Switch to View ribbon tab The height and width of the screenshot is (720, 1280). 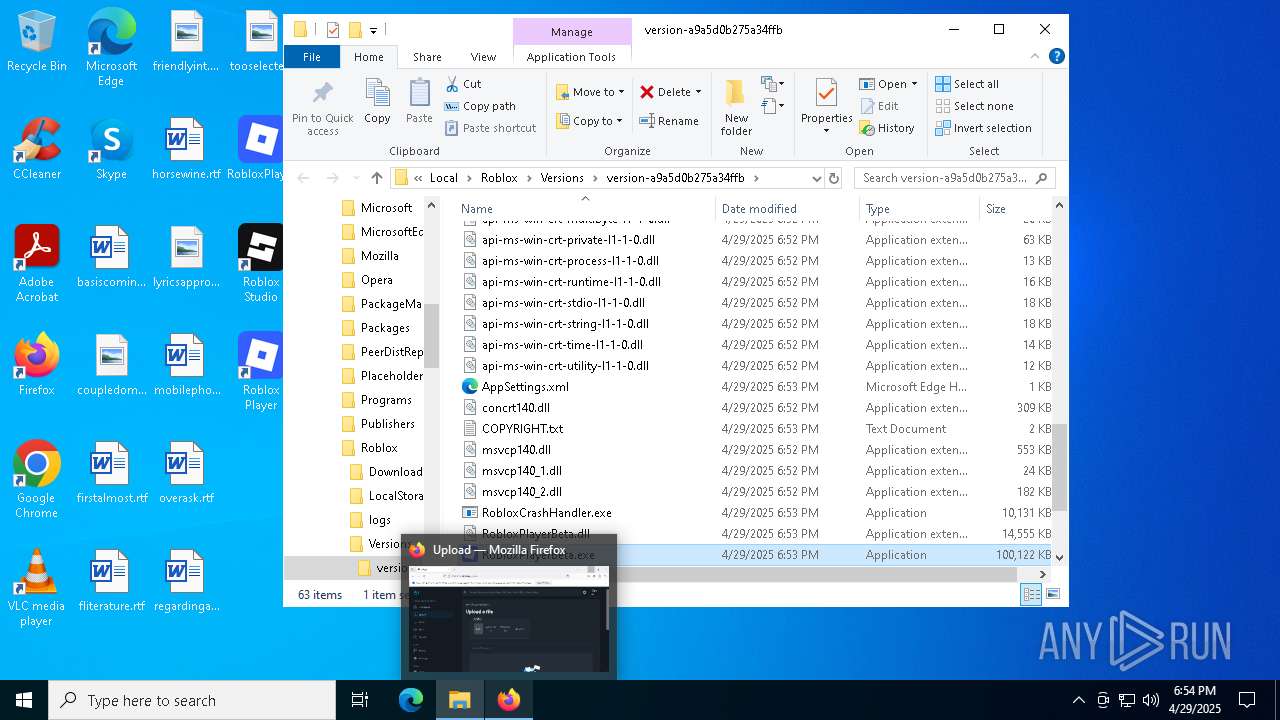pos(483,57)
